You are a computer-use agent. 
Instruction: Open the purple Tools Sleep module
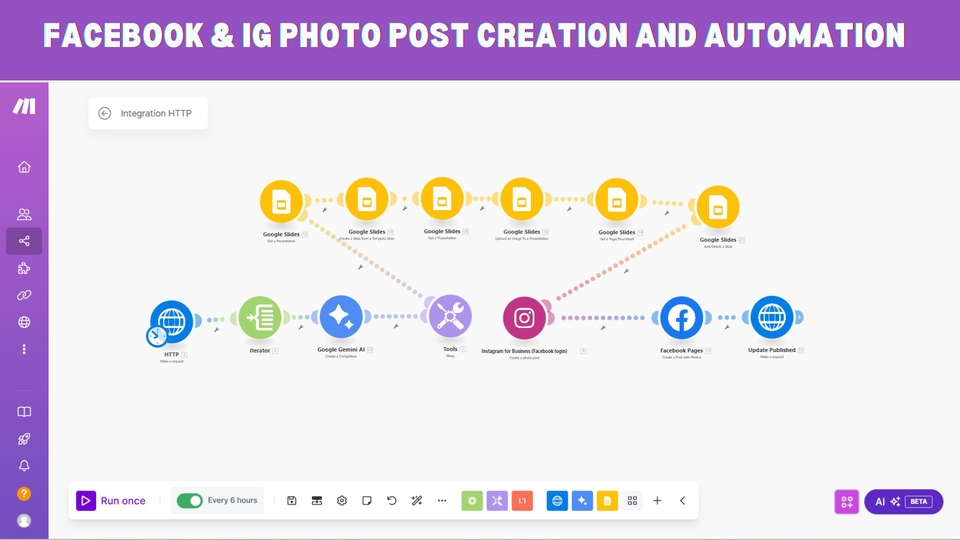(x=450, y=316)
